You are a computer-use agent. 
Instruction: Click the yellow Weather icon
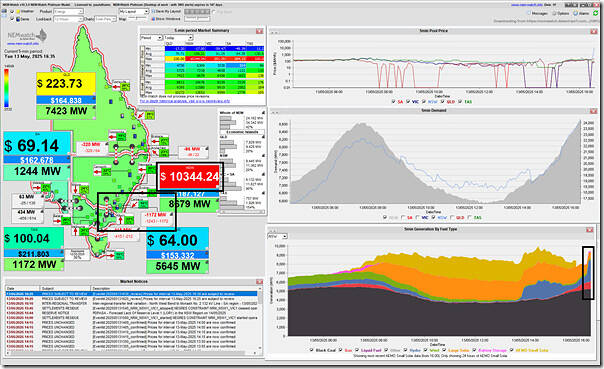[x=18, y=12]
